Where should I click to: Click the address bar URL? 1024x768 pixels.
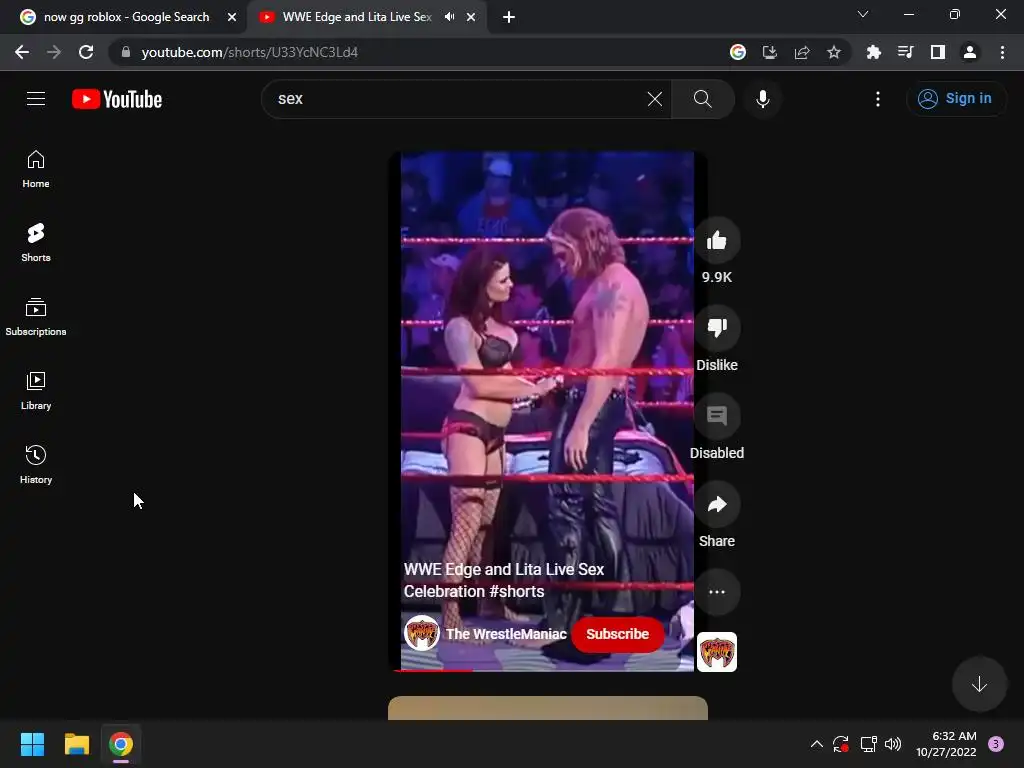pos(249,52)
